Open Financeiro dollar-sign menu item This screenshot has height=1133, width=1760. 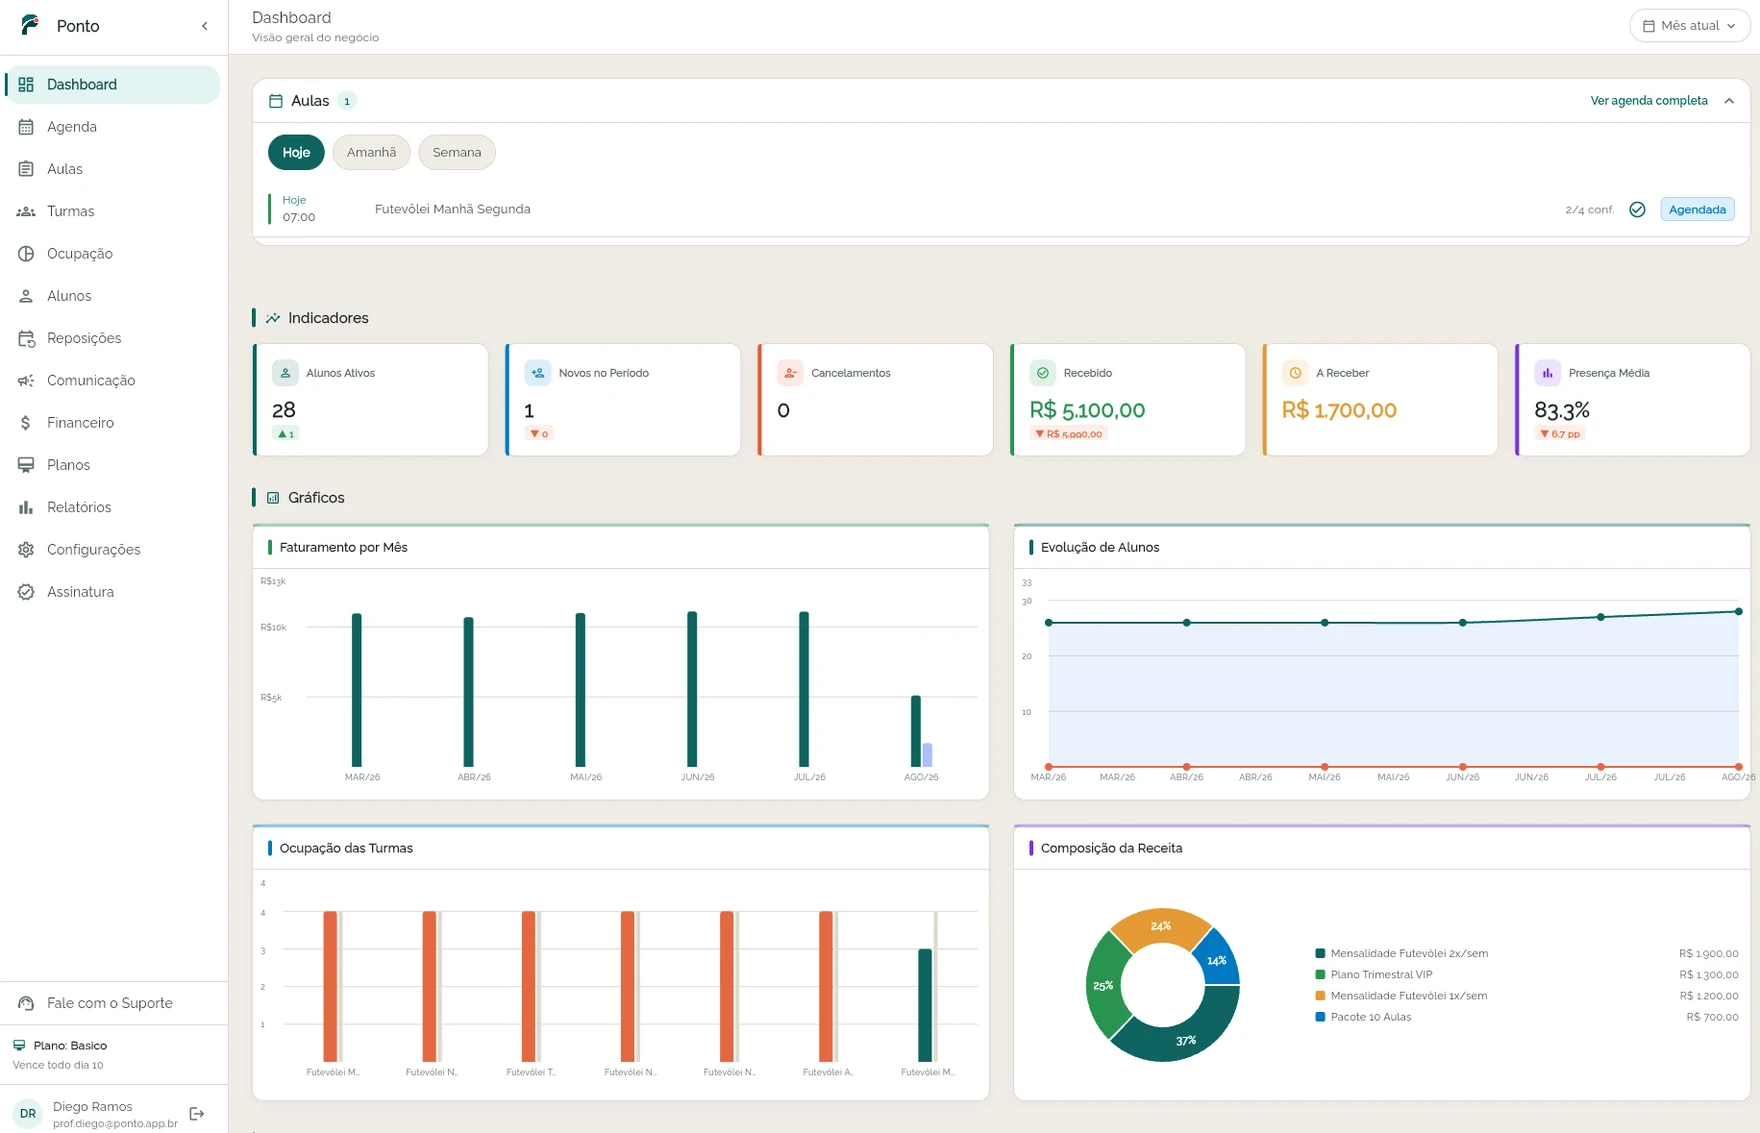(x=26, y=423)
